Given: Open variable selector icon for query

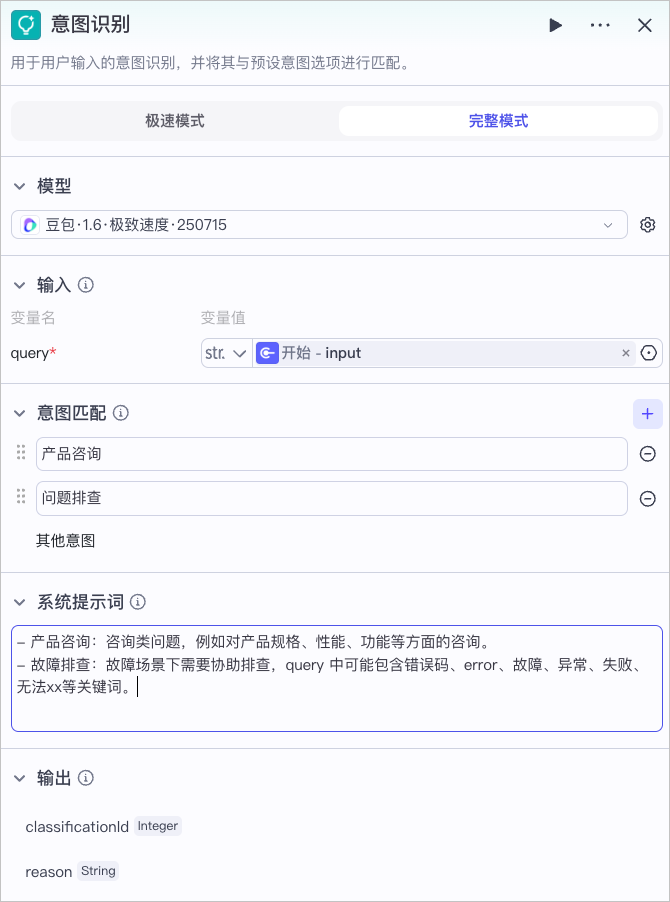Looking at the screenshot, I should coord(649,353).
